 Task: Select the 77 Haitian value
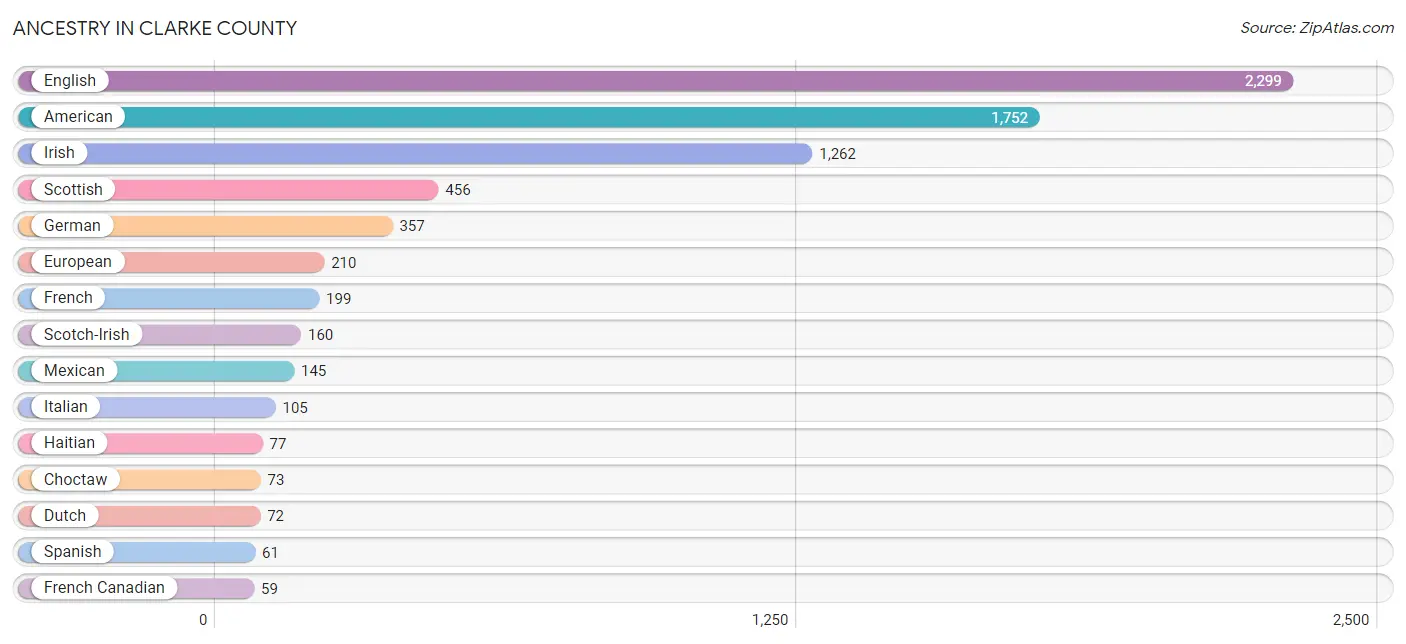pyautogui.click(x=278, y=444)
